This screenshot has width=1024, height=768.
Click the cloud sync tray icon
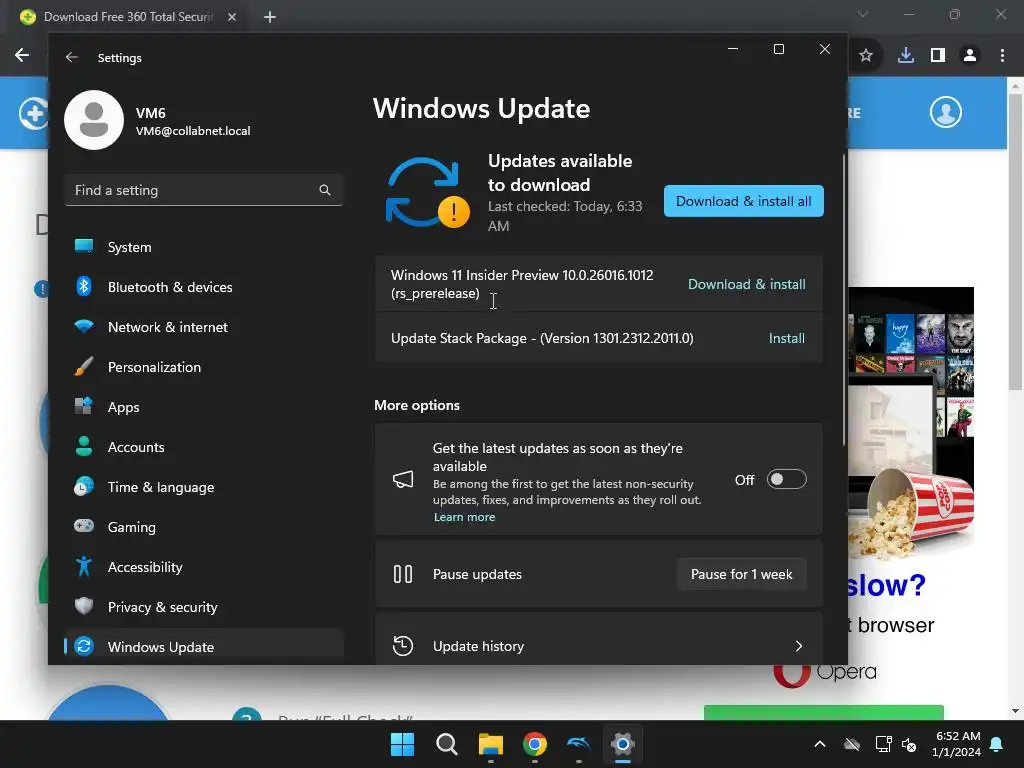(852, 744)
